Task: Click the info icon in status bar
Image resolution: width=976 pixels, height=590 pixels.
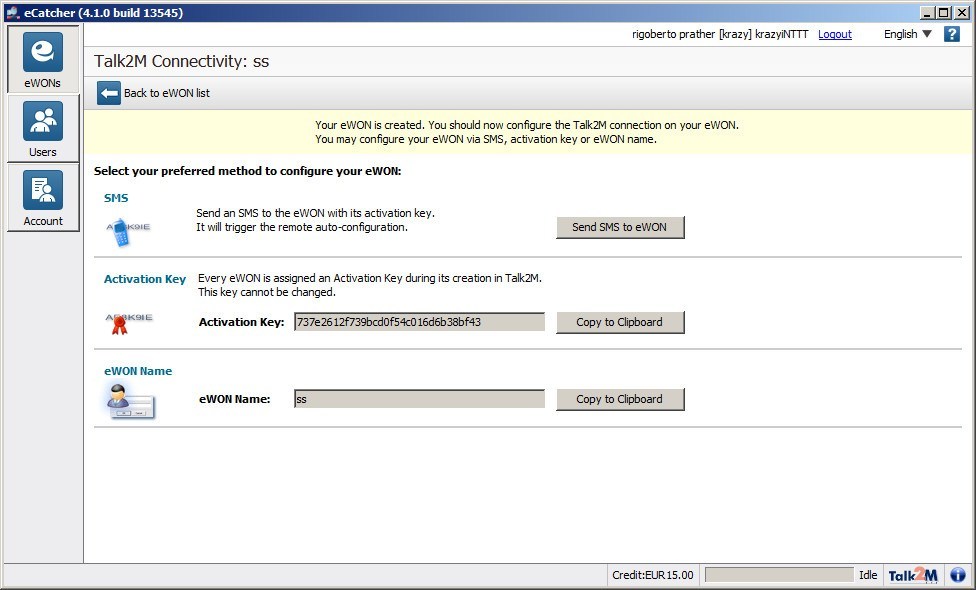Action: (958, 575)
